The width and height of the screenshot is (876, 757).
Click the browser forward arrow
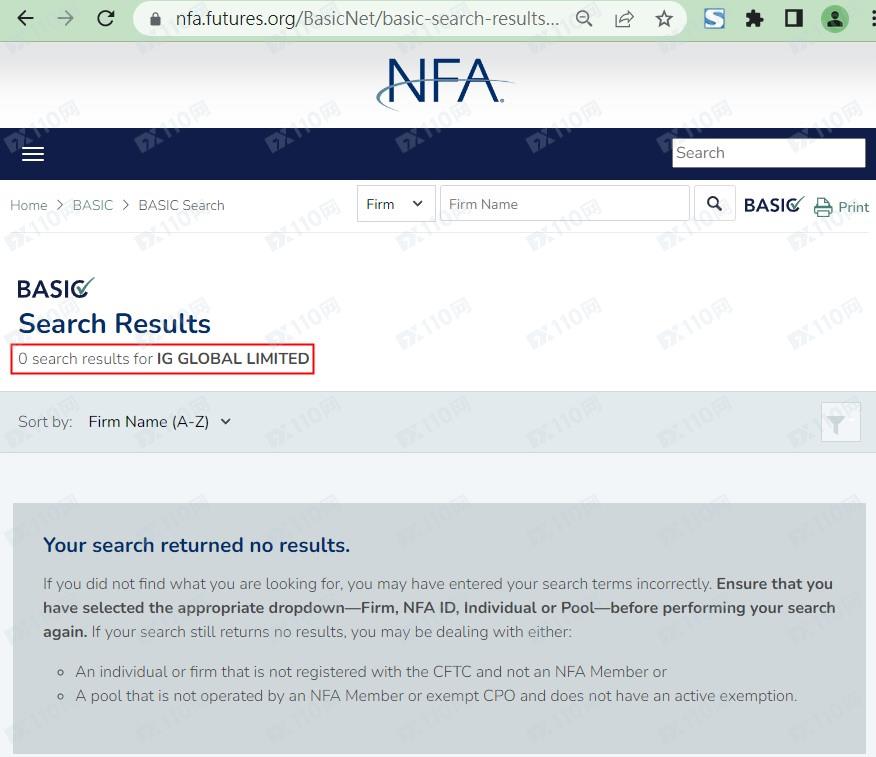pyautogui.click(x=65, y=18)
